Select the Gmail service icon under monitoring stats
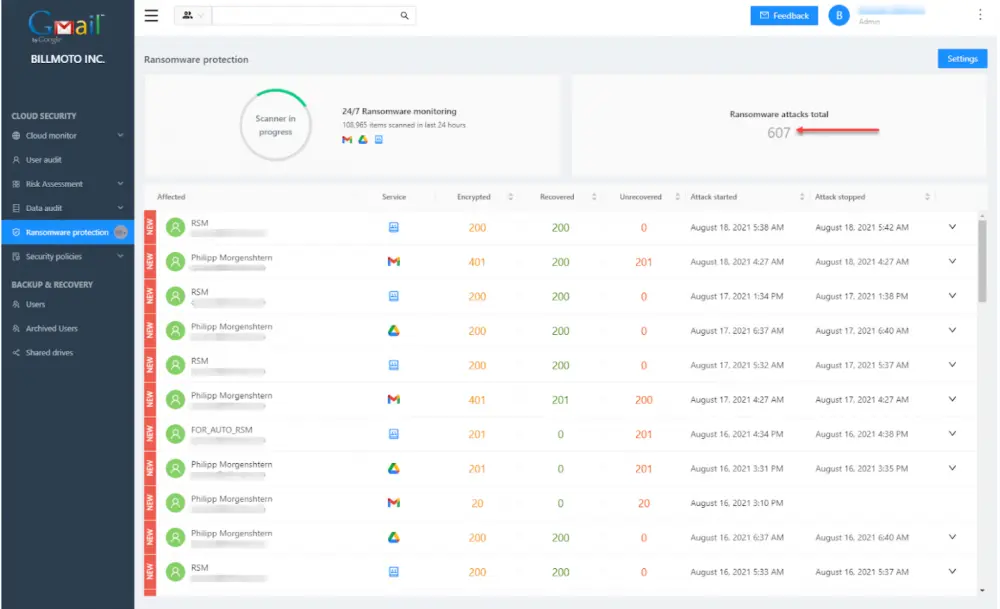The height and width of the screenshot is (609, 1000). pos(345,140)
